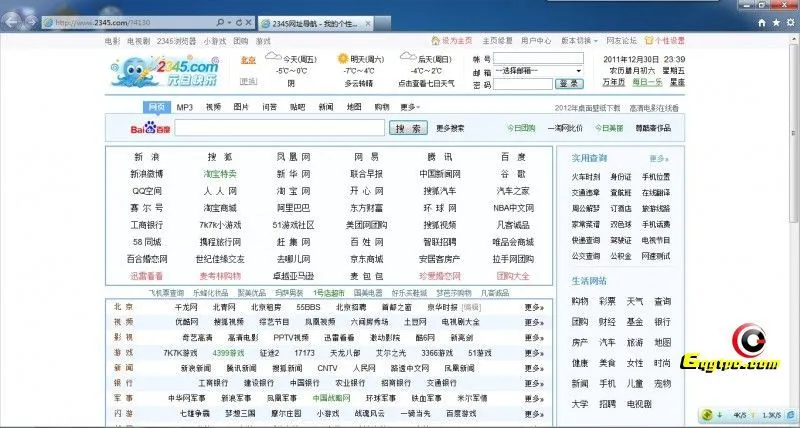Click the blue icon at right of speed widget
Viewport: 800px width, 428px height.
(x=791, y=415)
